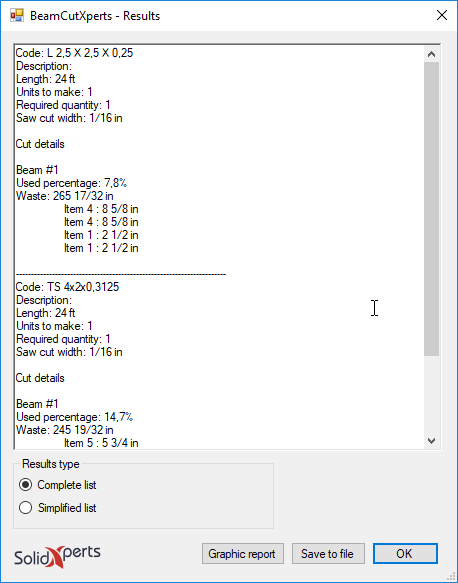
Task: Click the Save to file button
Action: point(328,554)
